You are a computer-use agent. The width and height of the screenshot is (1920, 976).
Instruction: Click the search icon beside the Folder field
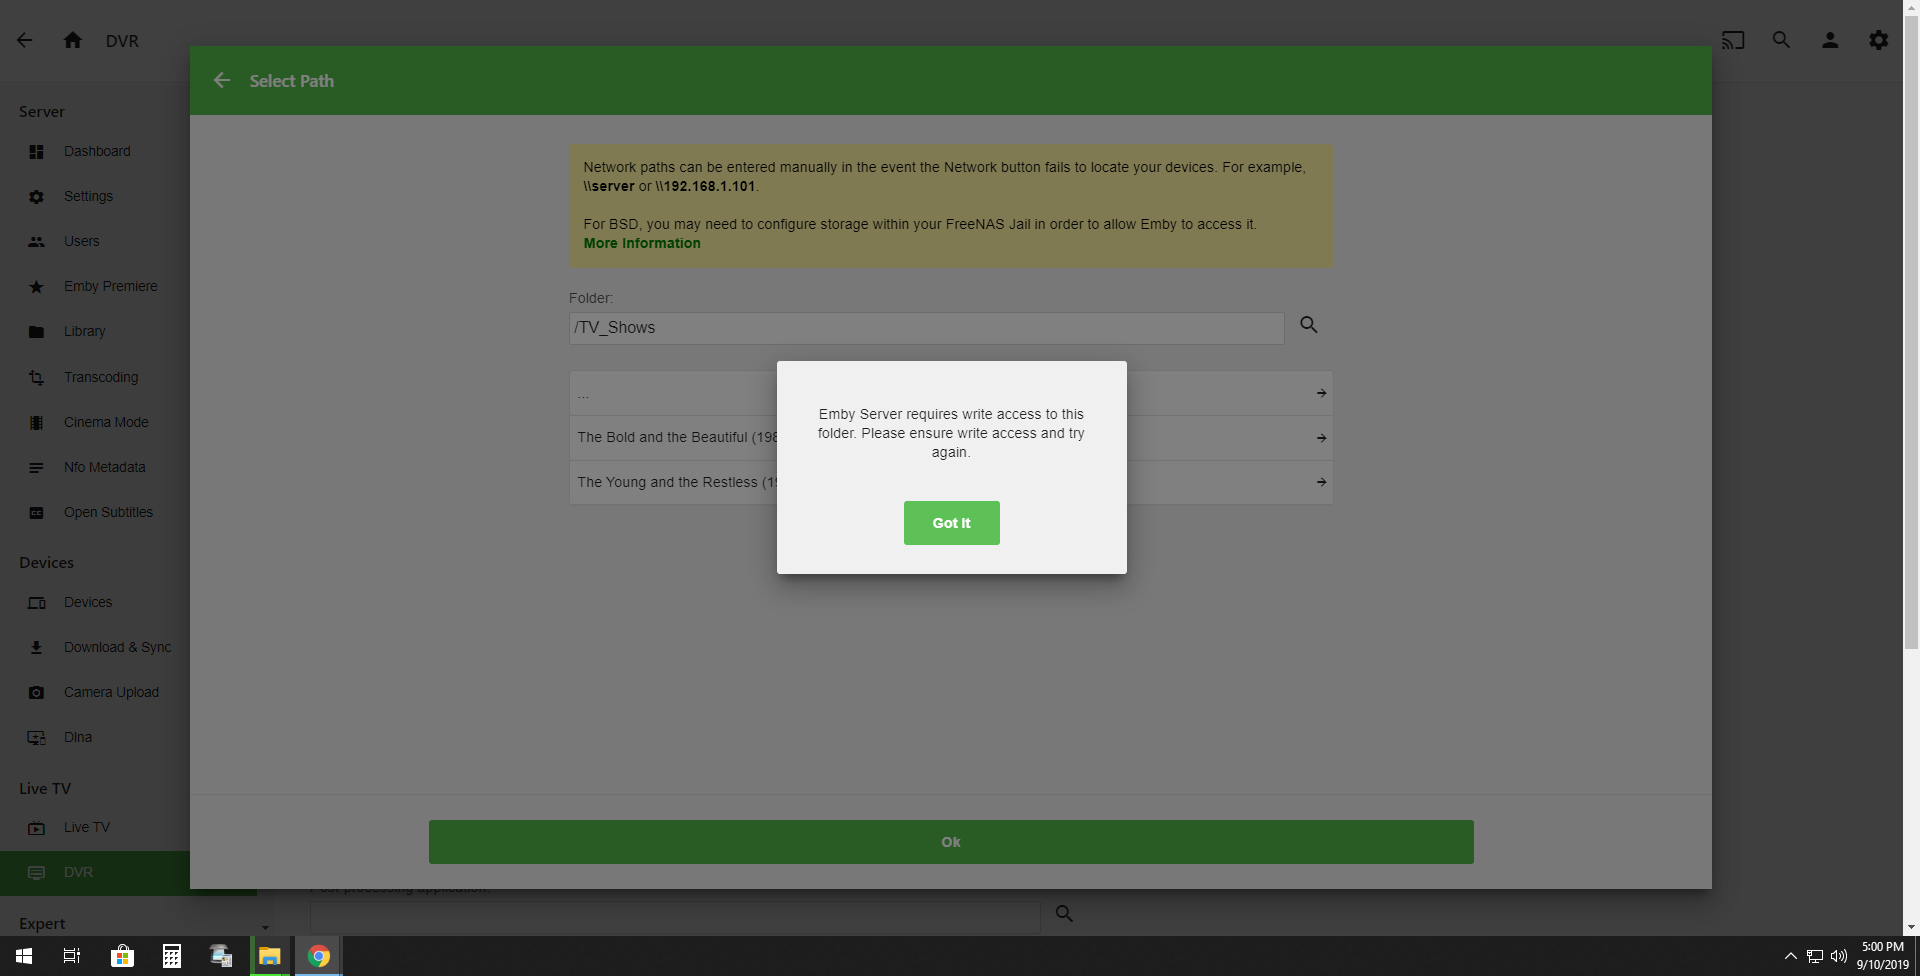click(1308, 325)
